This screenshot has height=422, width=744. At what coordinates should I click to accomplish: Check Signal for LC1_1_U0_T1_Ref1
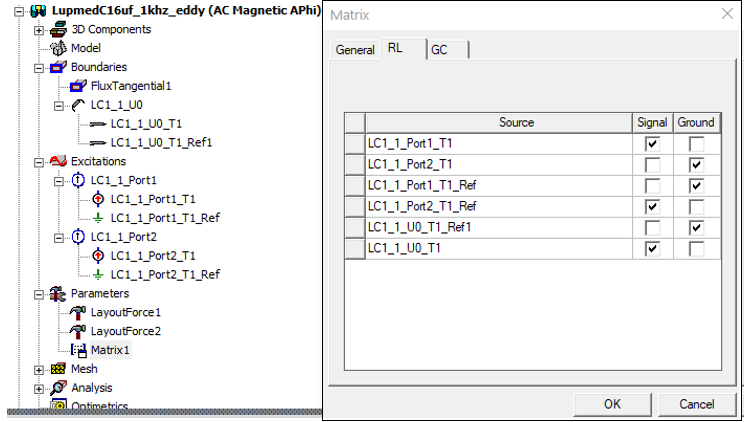tap(652, 228)
